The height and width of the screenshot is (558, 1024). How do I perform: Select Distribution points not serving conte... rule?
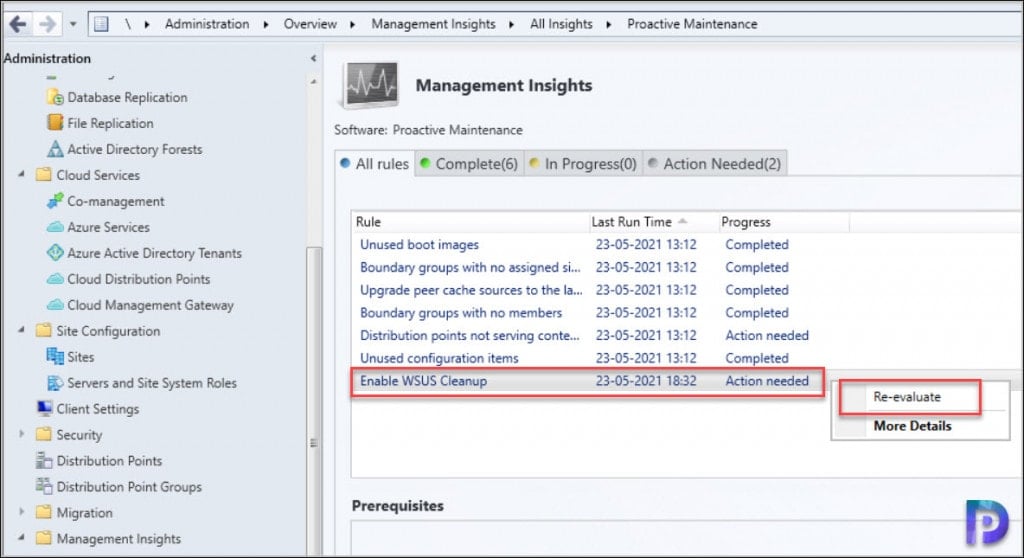pos(470,336)
